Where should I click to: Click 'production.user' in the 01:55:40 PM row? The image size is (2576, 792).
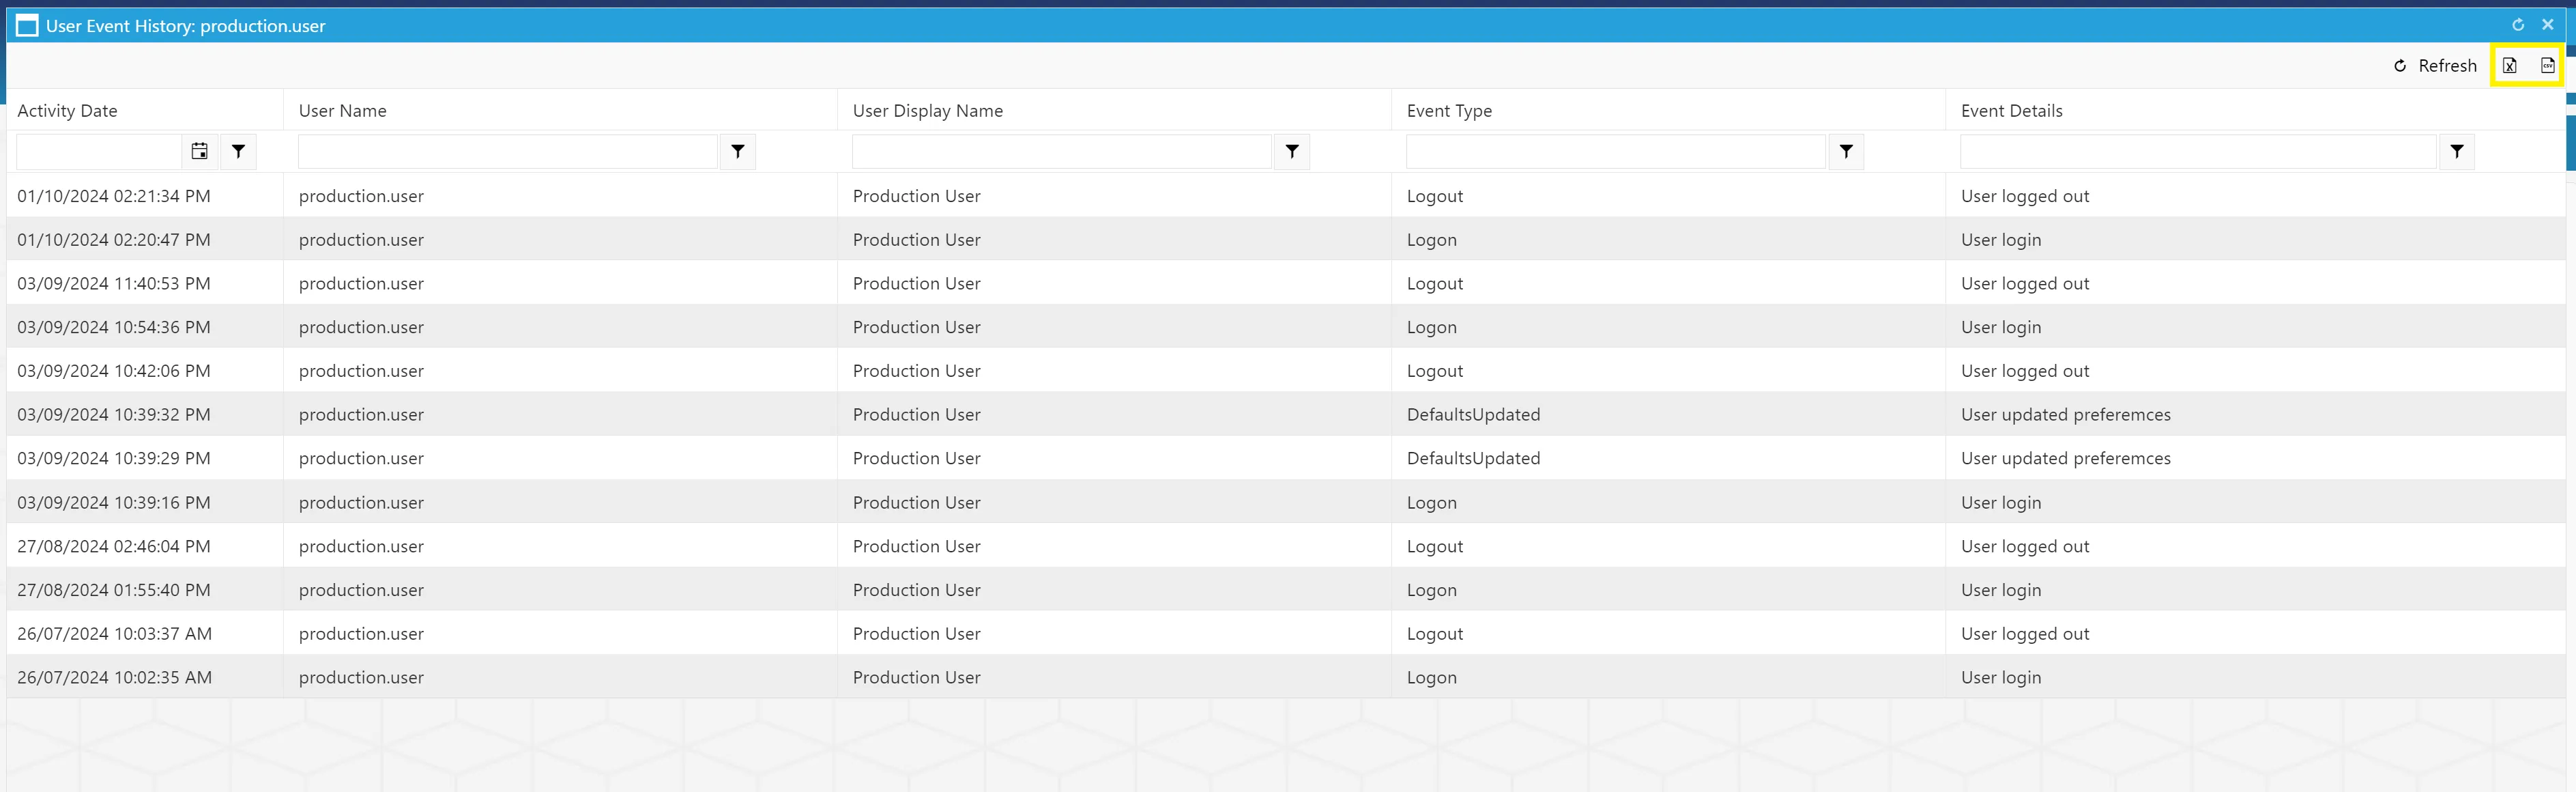pos(361,590)
